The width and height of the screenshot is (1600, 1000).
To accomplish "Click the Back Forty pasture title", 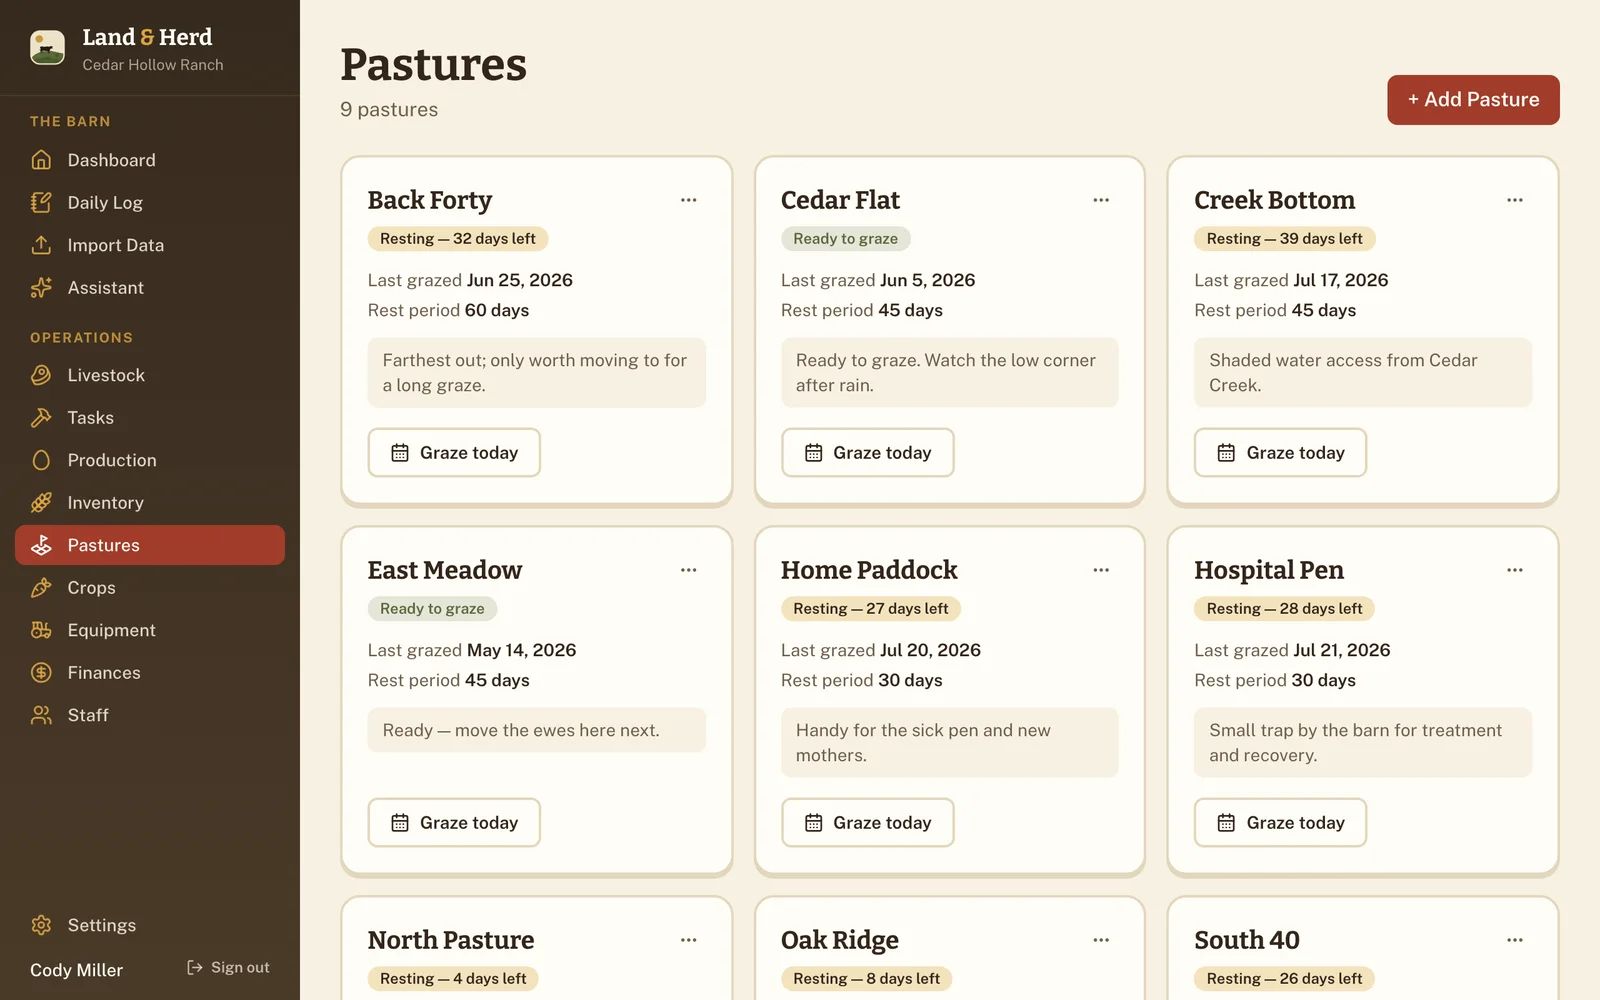I will [430, 200].
